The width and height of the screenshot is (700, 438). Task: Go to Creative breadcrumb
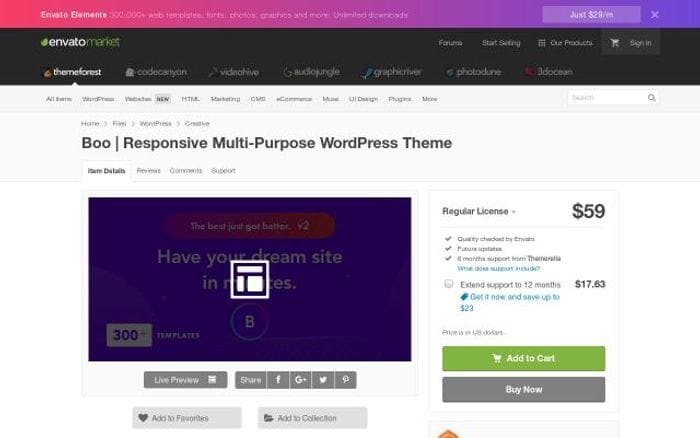coord(197,124)
